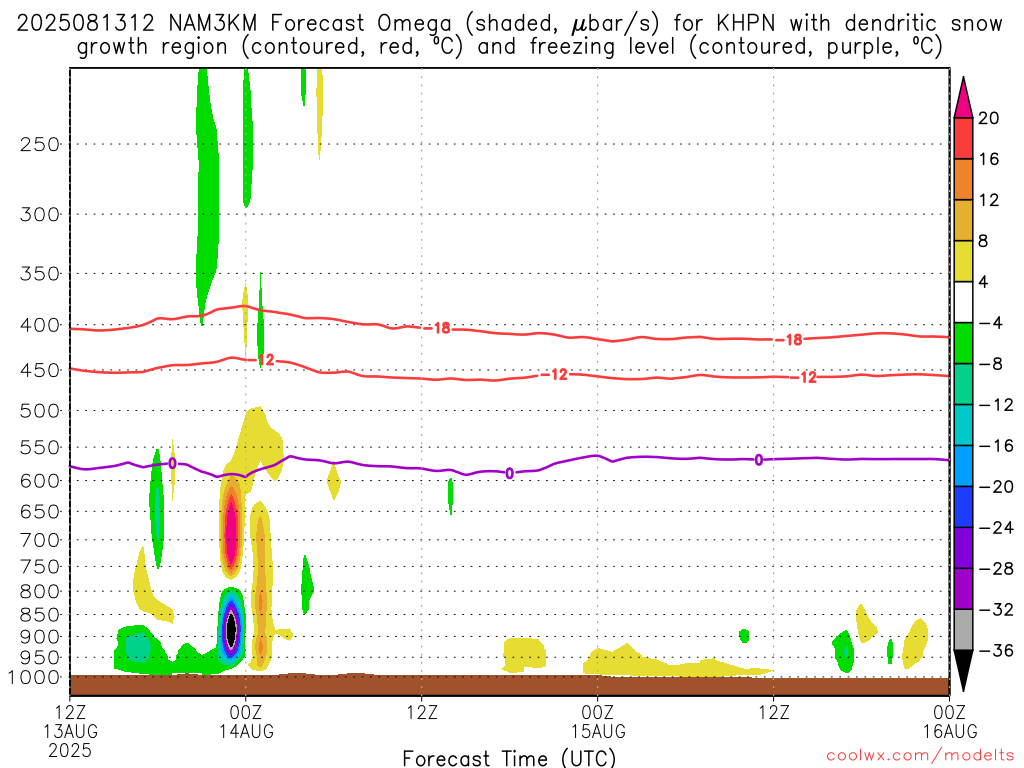1024x768 pixels.
Task: Select the 750 pressure level label
Action: point(40,567)
